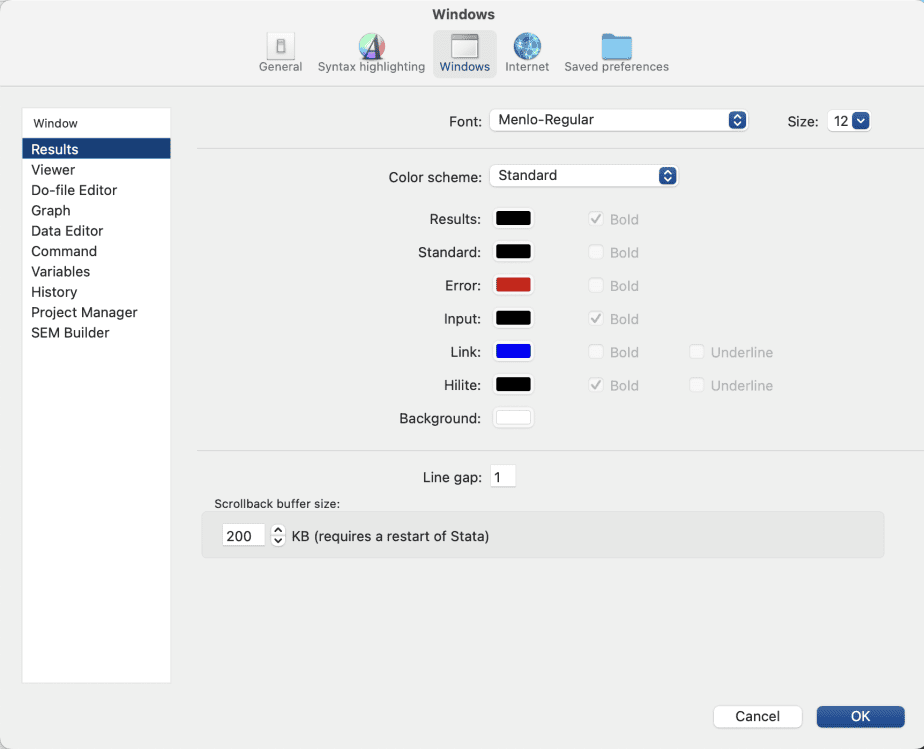
Task: Open the General preferences pane
Action: click(x=280, y=53)
